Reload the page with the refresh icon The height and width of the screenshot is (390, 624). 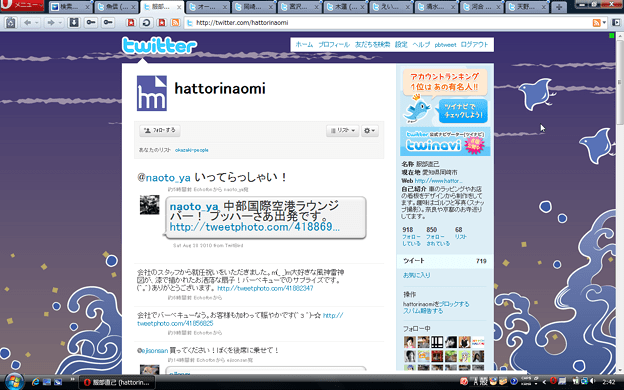tap(146, 23)
